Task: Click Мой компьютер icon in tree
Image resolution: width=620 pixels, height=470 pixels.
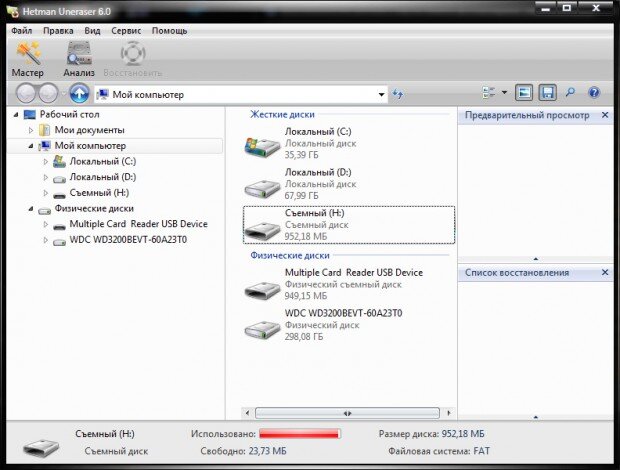Action: point(45,146)
